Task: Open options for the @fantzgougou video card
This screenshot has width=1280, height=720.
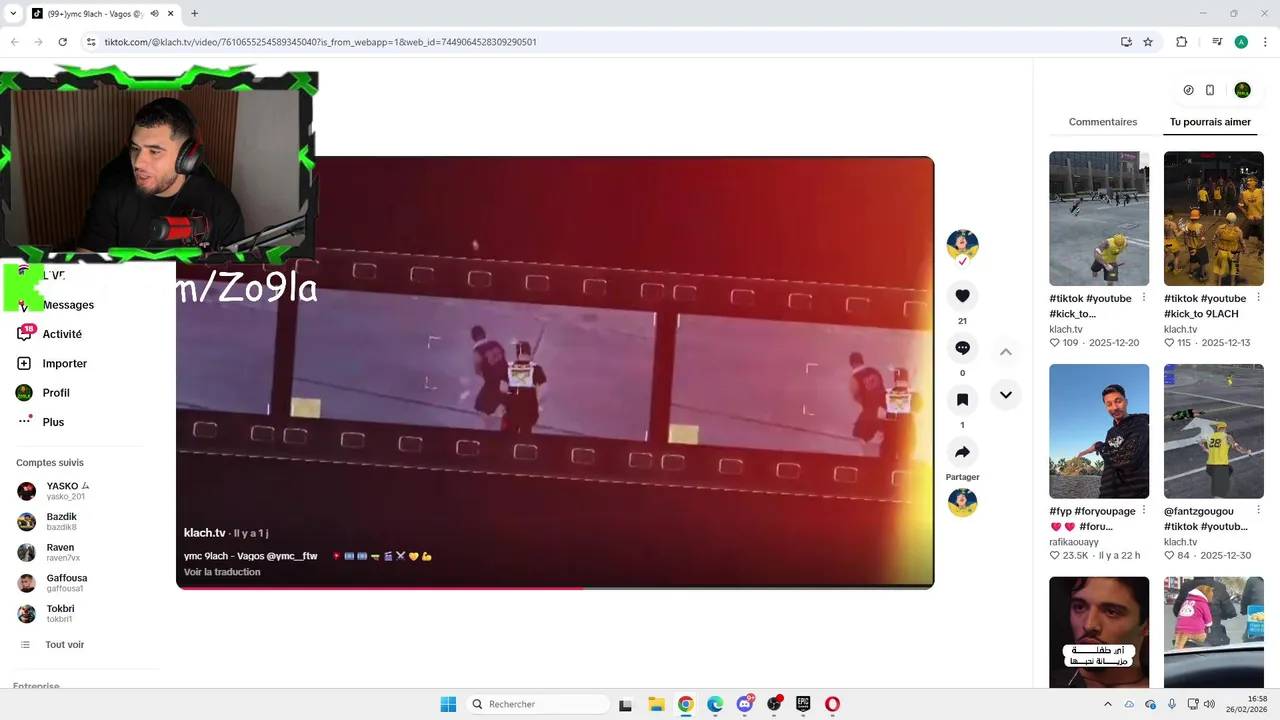Action: 1259,511
